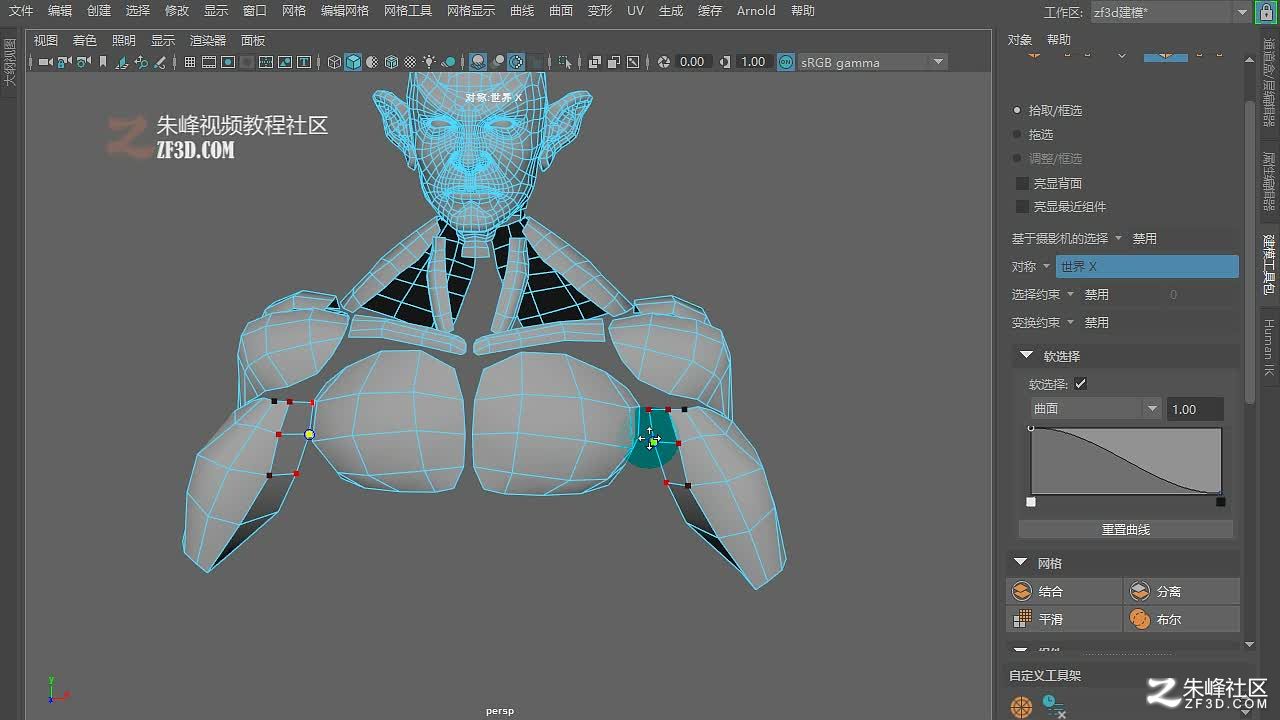Toggle the viewport Grid icon
Image resolution: width=1280 pixels, height=720 pixels.
click(190, 62)
